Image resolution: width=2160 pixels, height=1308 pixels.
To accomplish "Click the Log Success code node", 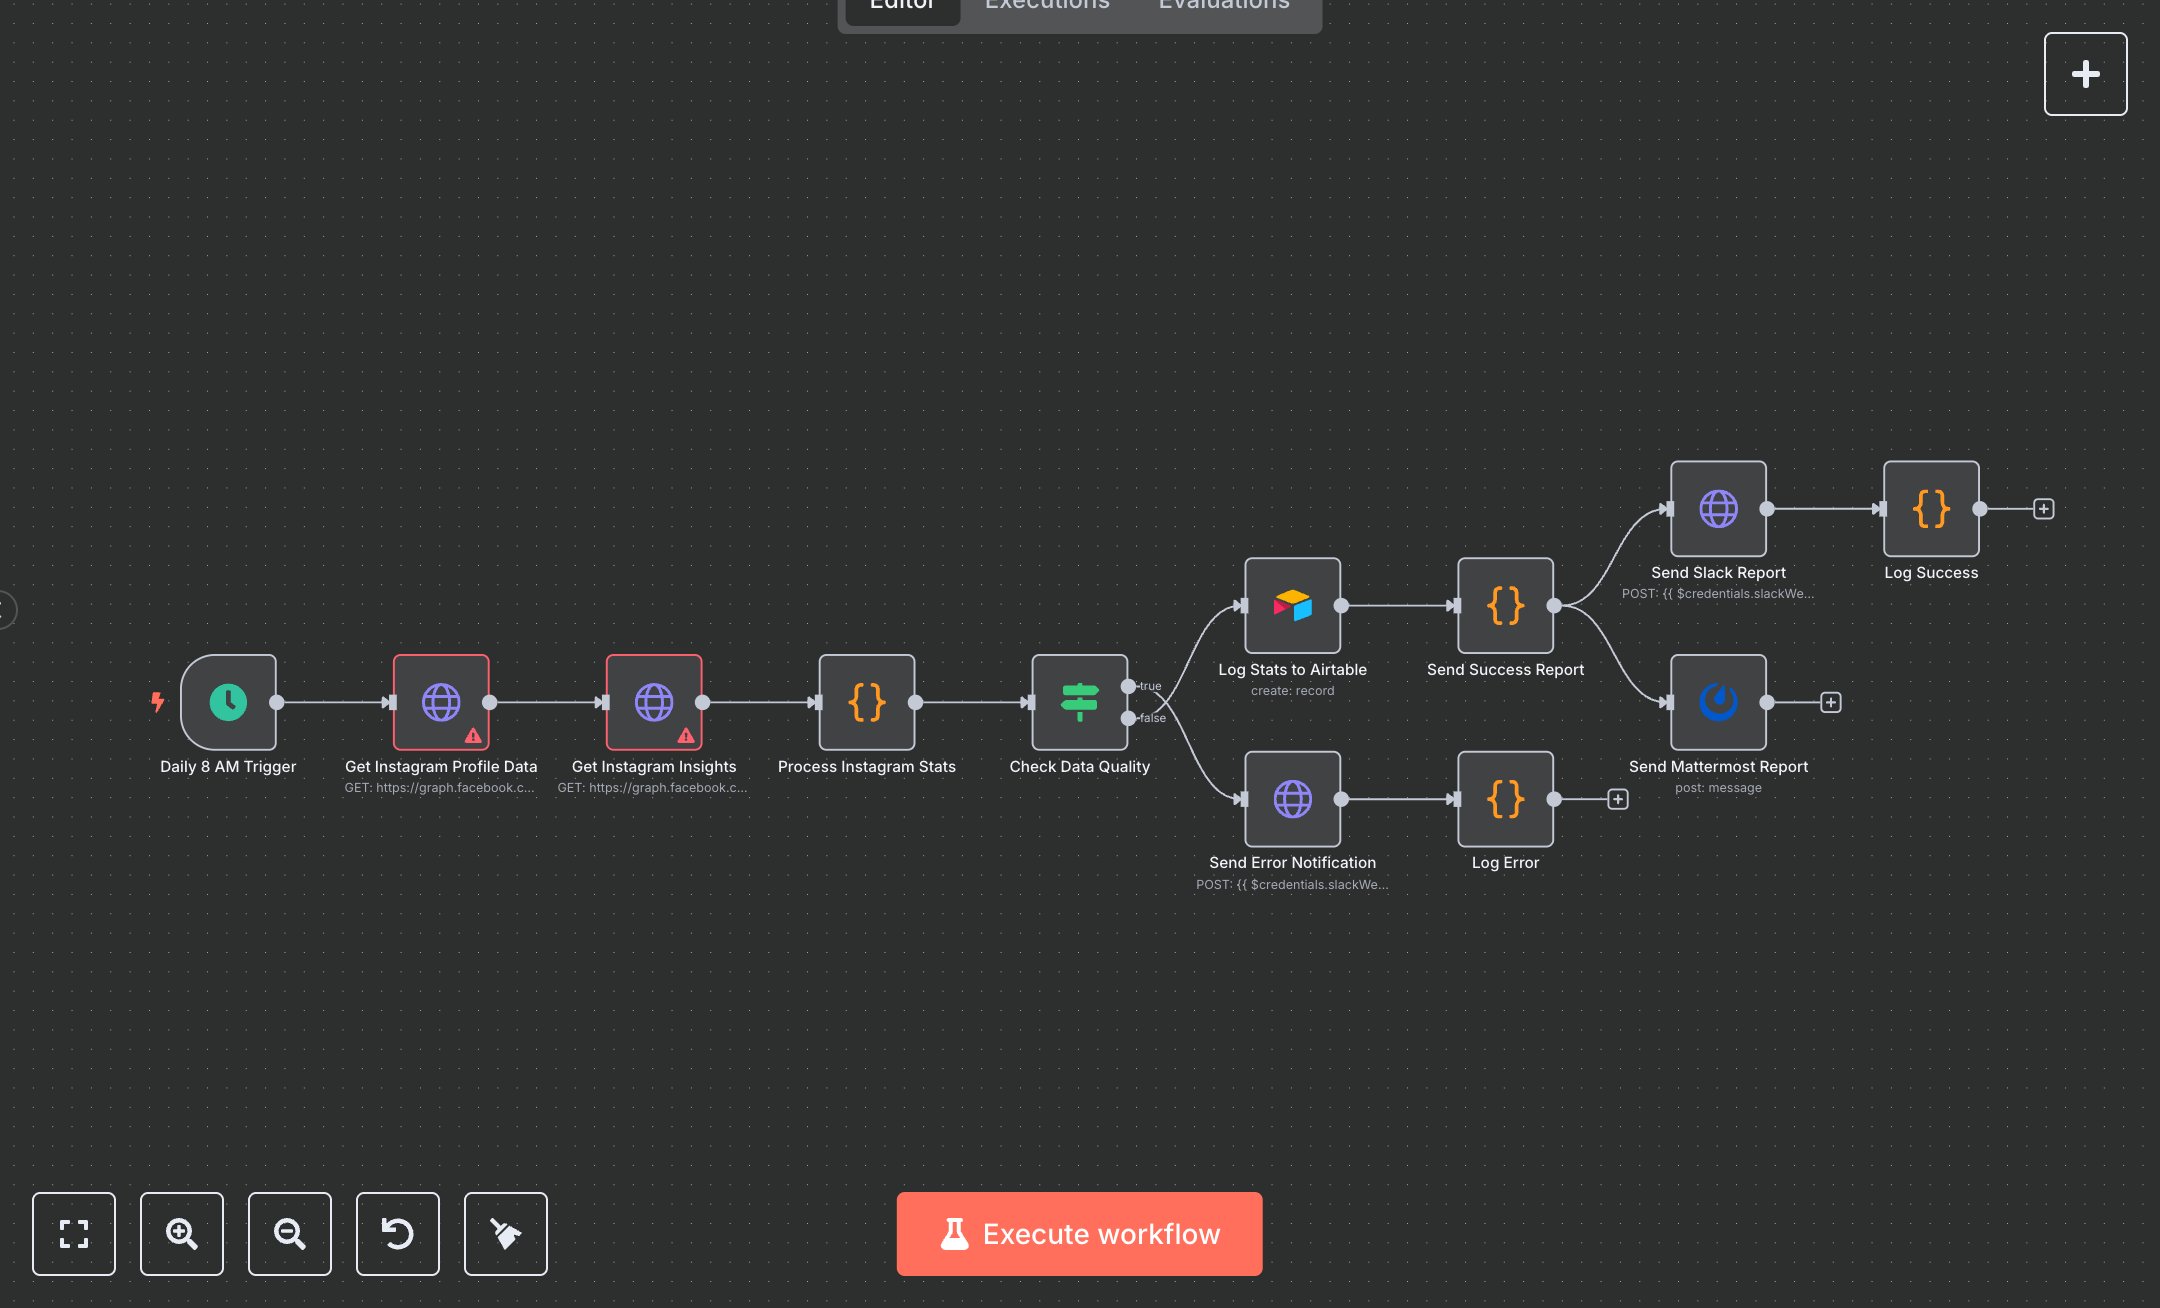I will click(x=1931, y=508).
